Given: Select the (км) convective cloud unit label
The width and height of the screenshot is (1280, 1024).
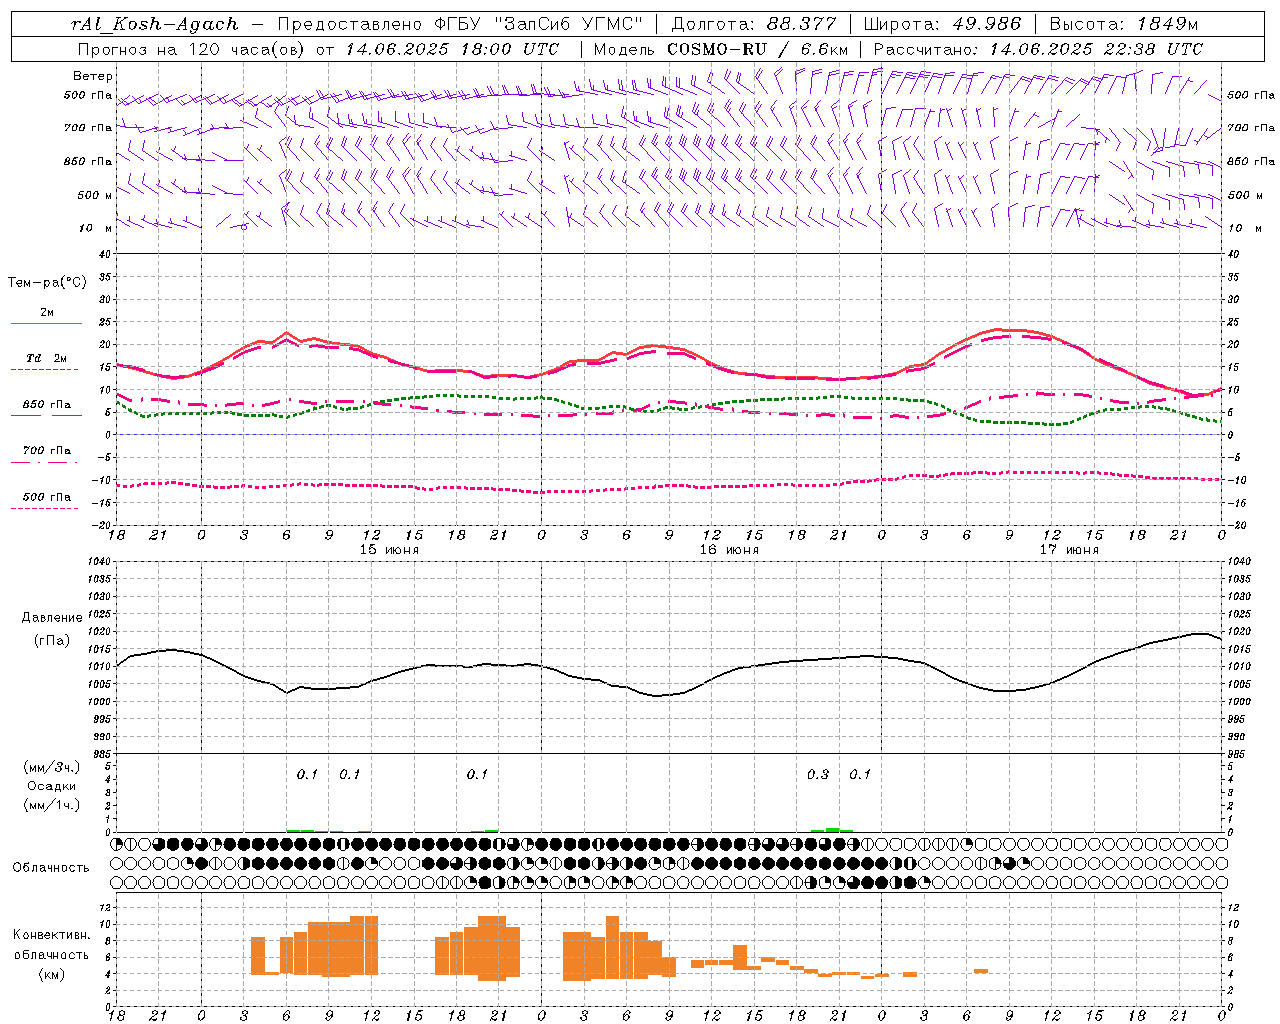Looking at the screenshot, I should click(x=53, y=974).
